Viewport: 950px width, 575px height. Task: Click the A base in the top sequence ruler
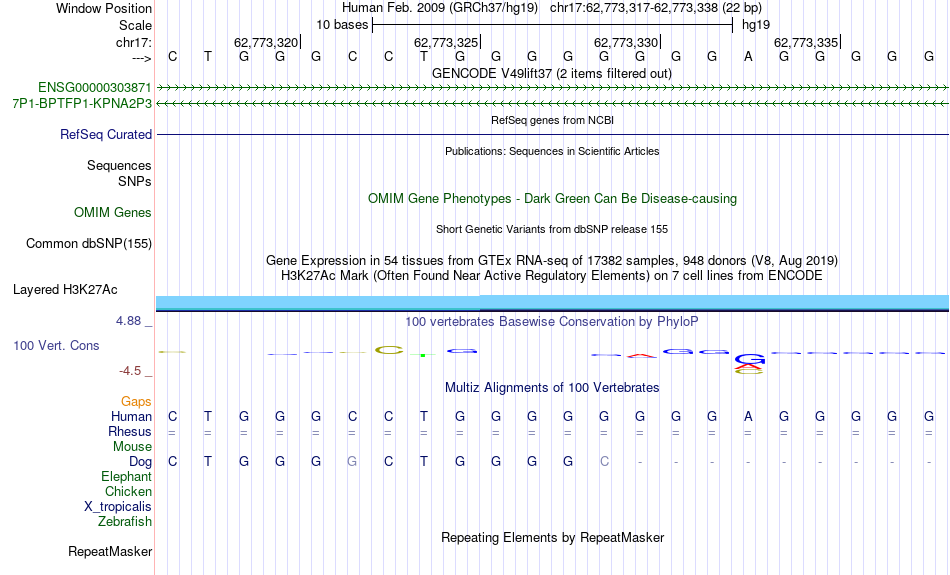748,57
